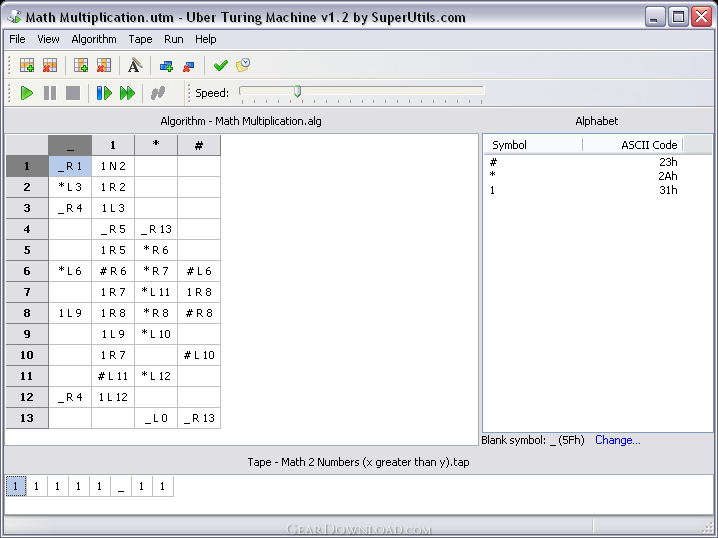This screenshot has height=538, width=718.
Task: Click the notes with clock icon
Action: (243, 65)
